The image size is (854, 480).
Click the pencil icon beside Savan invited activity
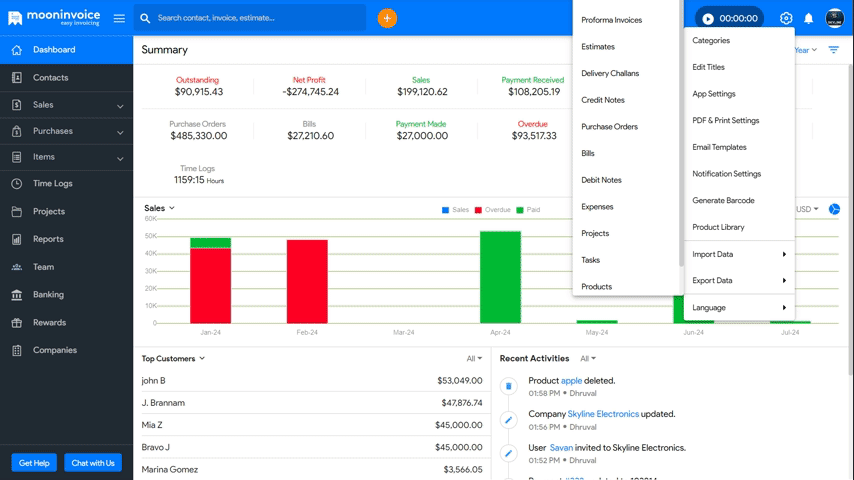509,453
